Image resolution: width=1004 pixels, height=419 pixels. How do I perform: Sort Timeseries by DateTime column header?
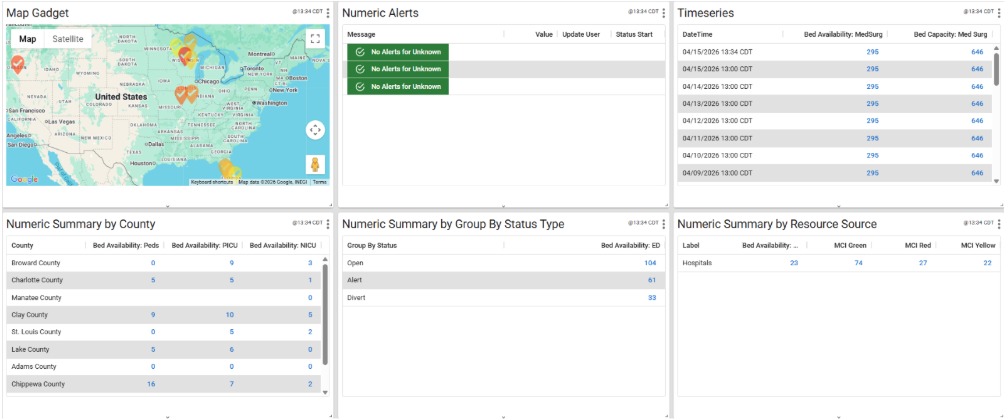pos(697,34)
